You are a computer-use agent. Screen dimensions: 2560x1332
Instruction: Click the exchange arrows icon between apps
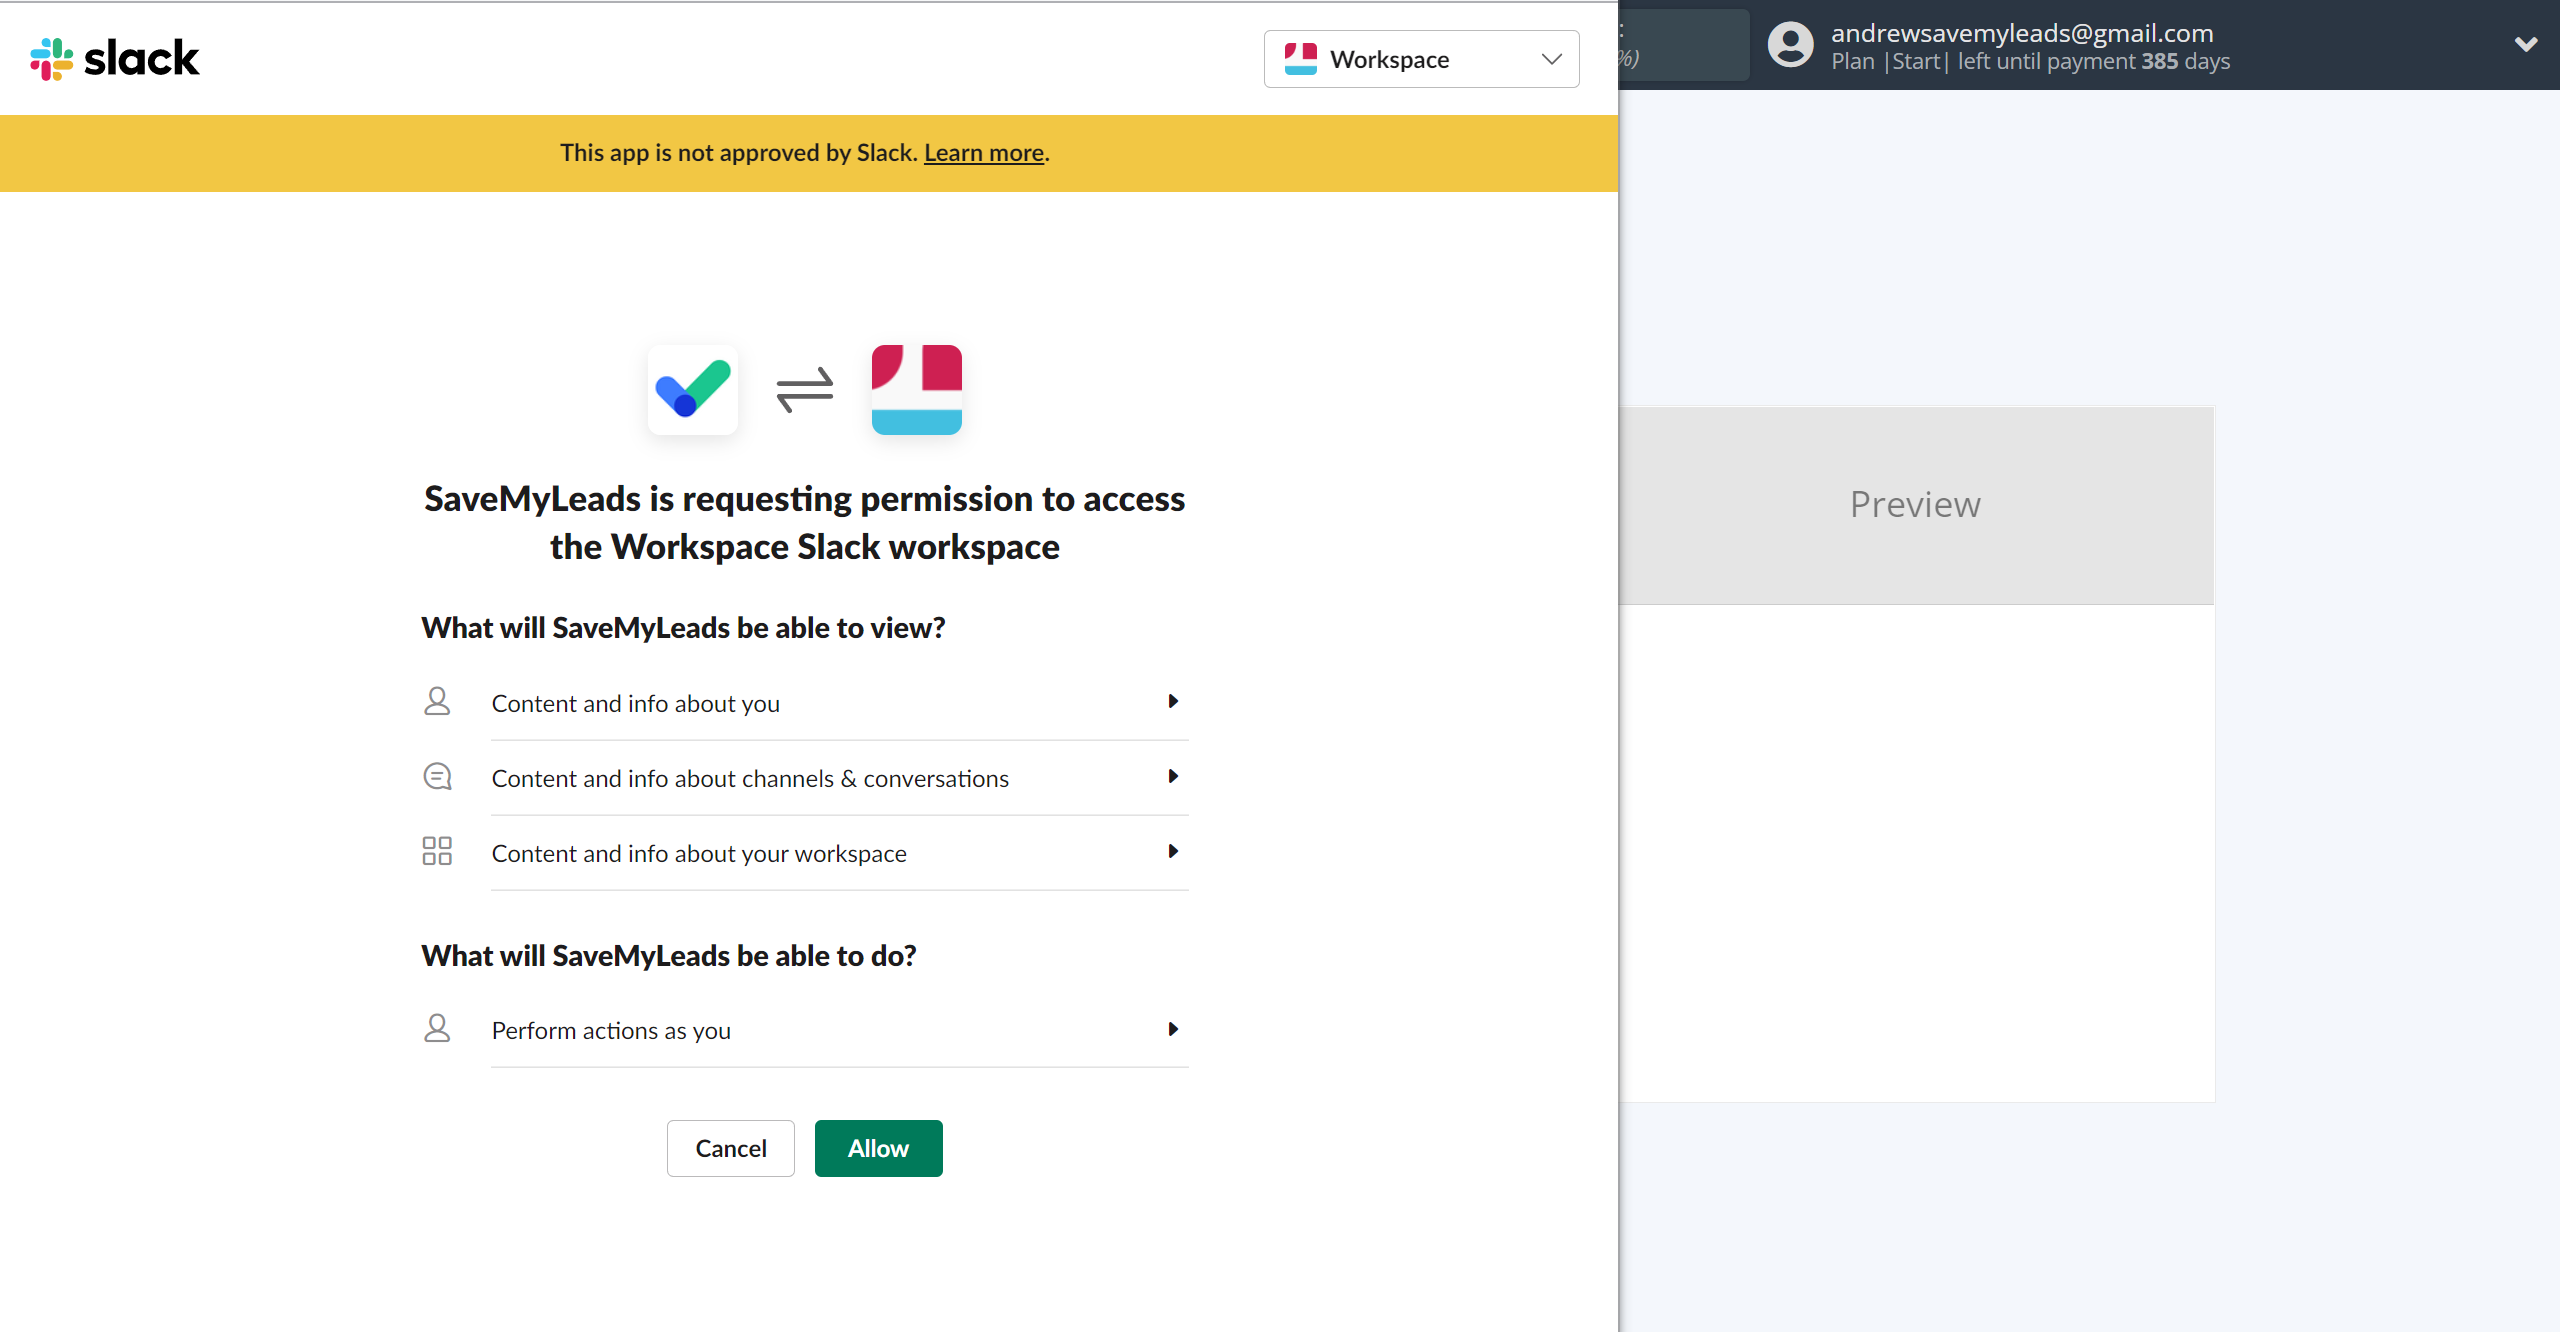[805, 390]
